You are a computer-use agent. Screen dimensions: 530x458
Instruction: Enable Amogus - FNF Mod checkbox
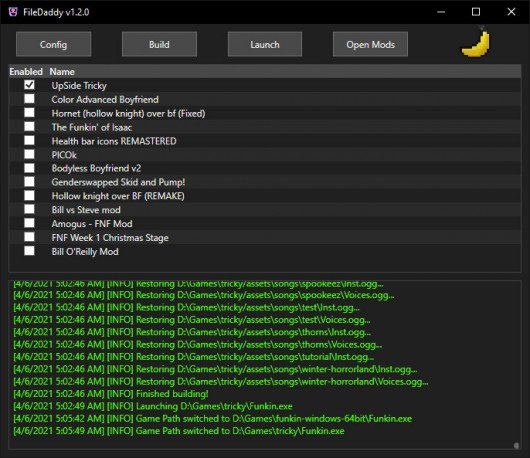[x=29, y=223]
